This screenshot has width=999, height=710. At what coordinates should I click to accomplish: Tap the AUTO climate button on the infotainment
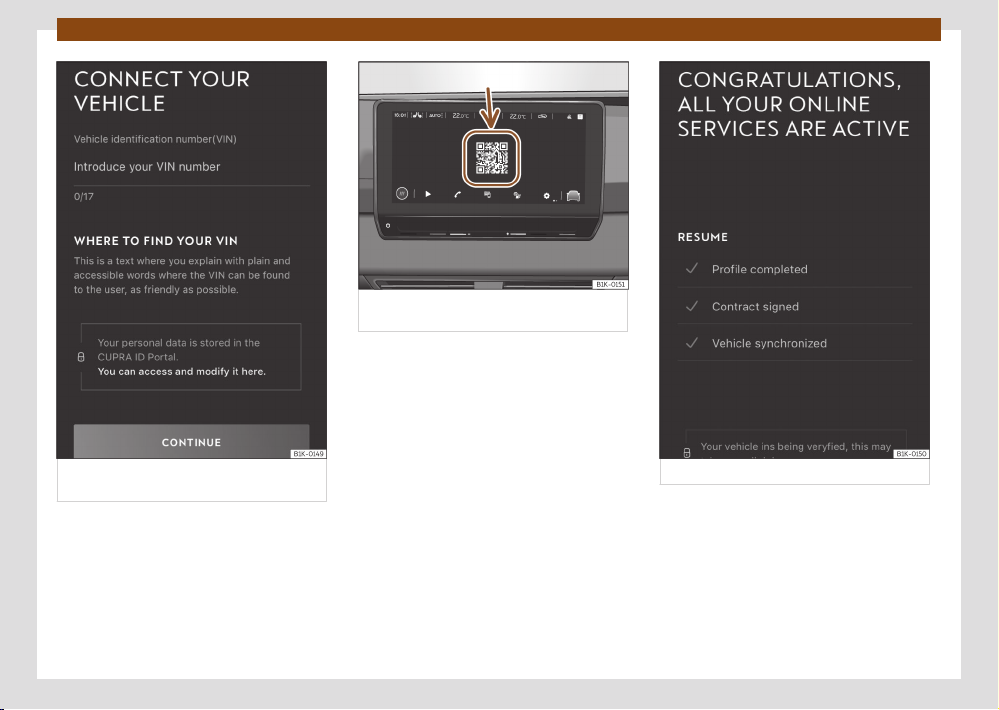(x=435, y=115)
